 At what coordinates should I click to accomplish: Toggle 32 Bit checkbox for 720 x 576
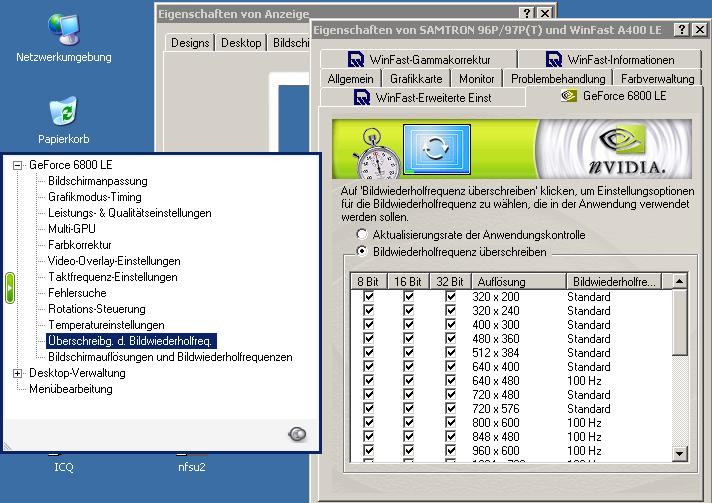click(x=450, y=409)
